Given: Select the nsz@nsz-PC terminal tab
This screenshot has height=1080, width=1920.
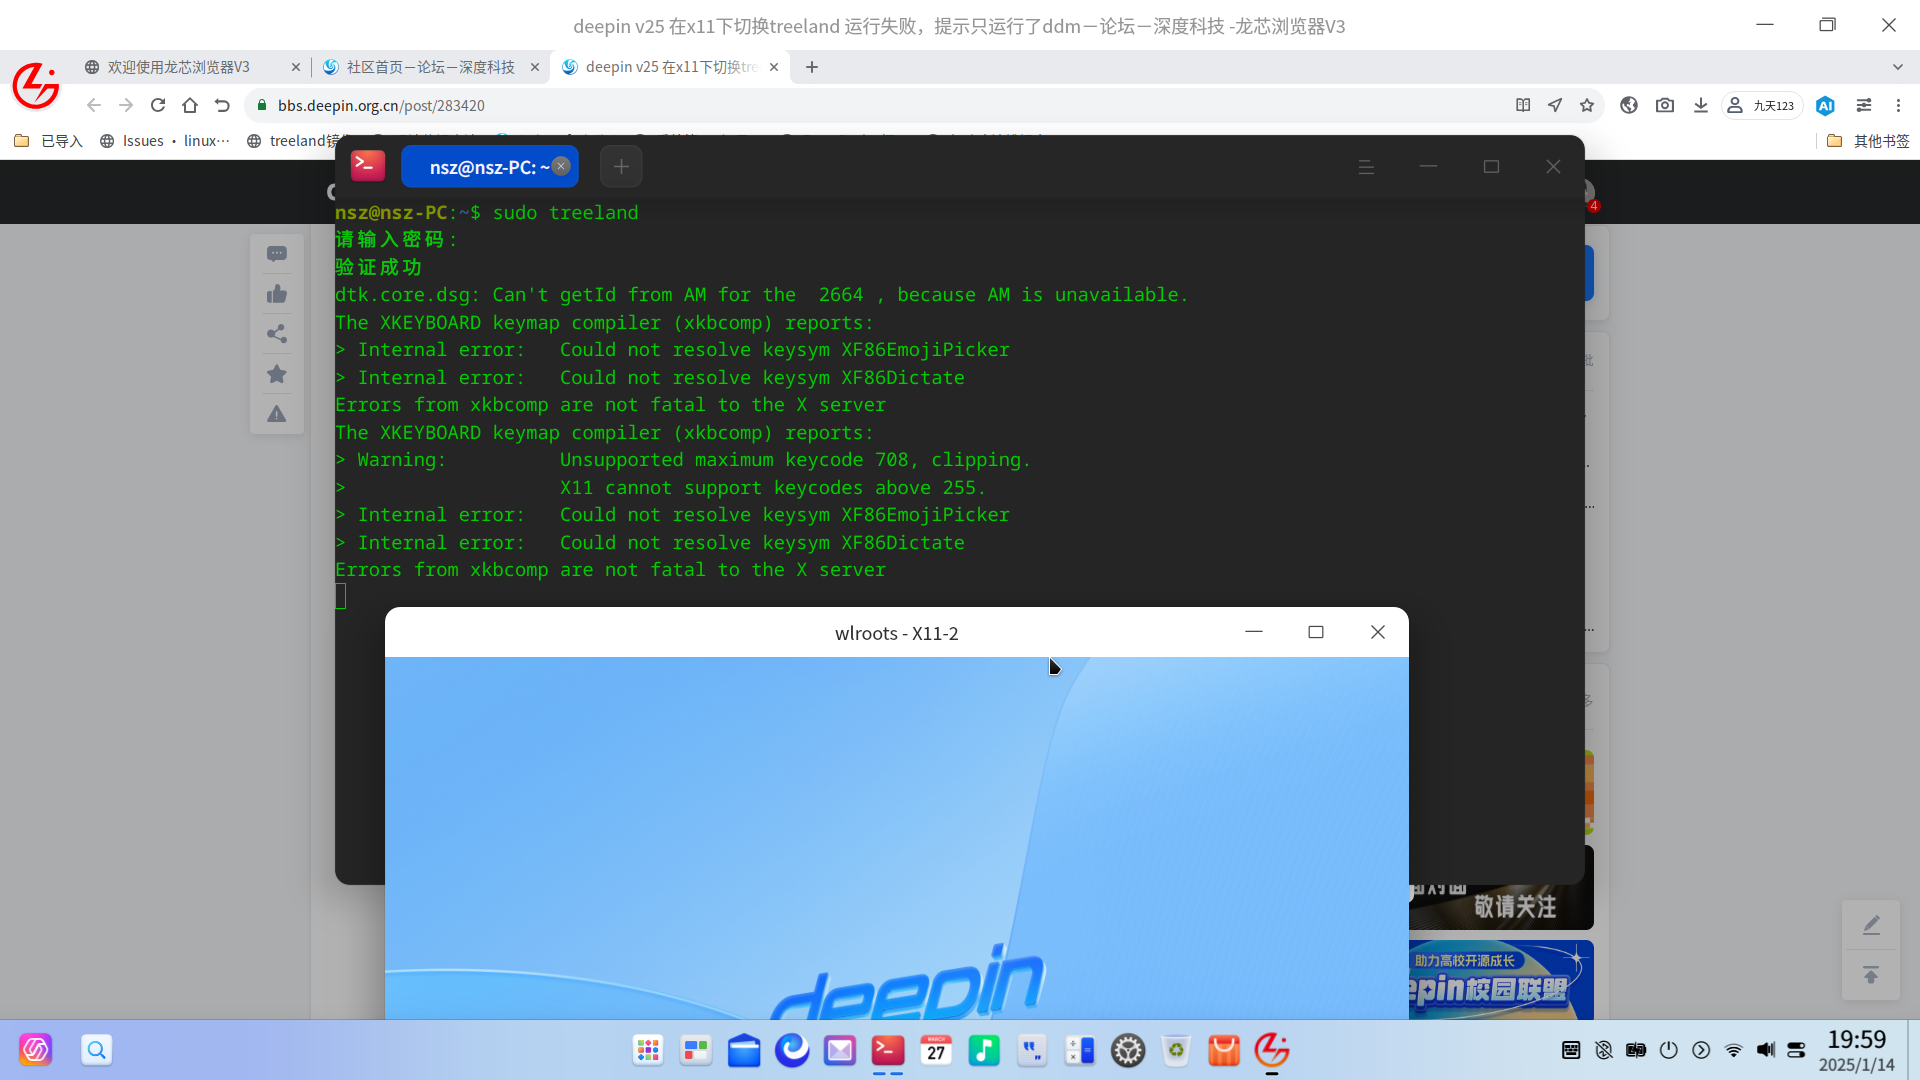Looking at the screenshot, I should tap(489, 167).
